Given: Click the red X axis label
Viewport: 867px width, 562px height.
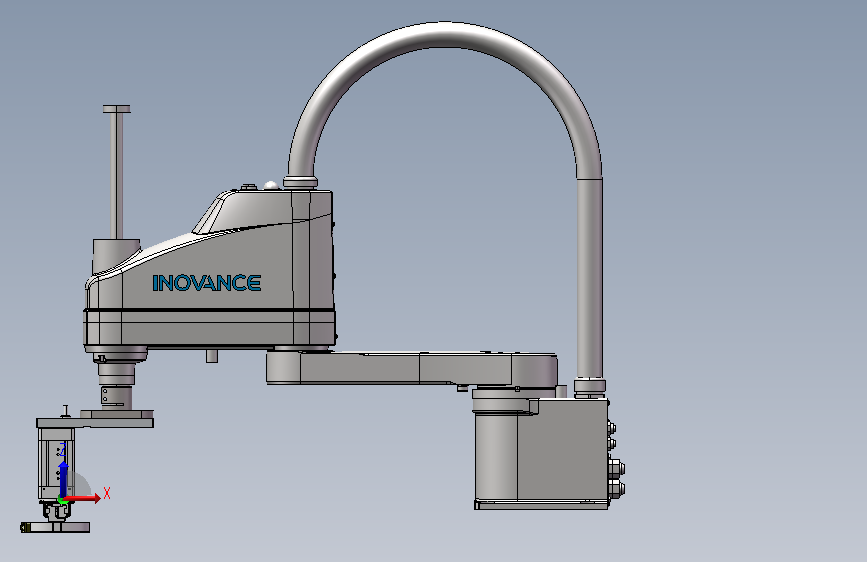Looking at the screenshot, I should pyautogui.click(x=107, y=493).
